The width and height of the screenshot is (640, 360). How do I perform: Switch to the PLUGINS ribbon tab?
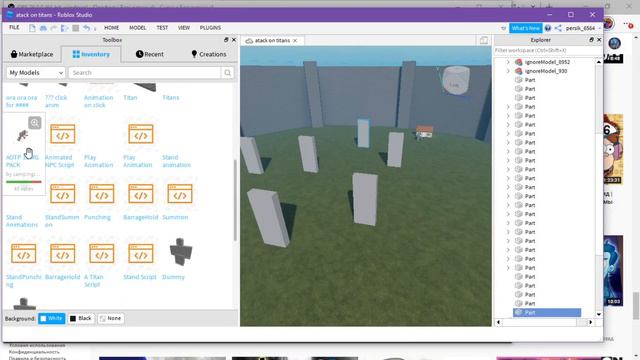210,28
